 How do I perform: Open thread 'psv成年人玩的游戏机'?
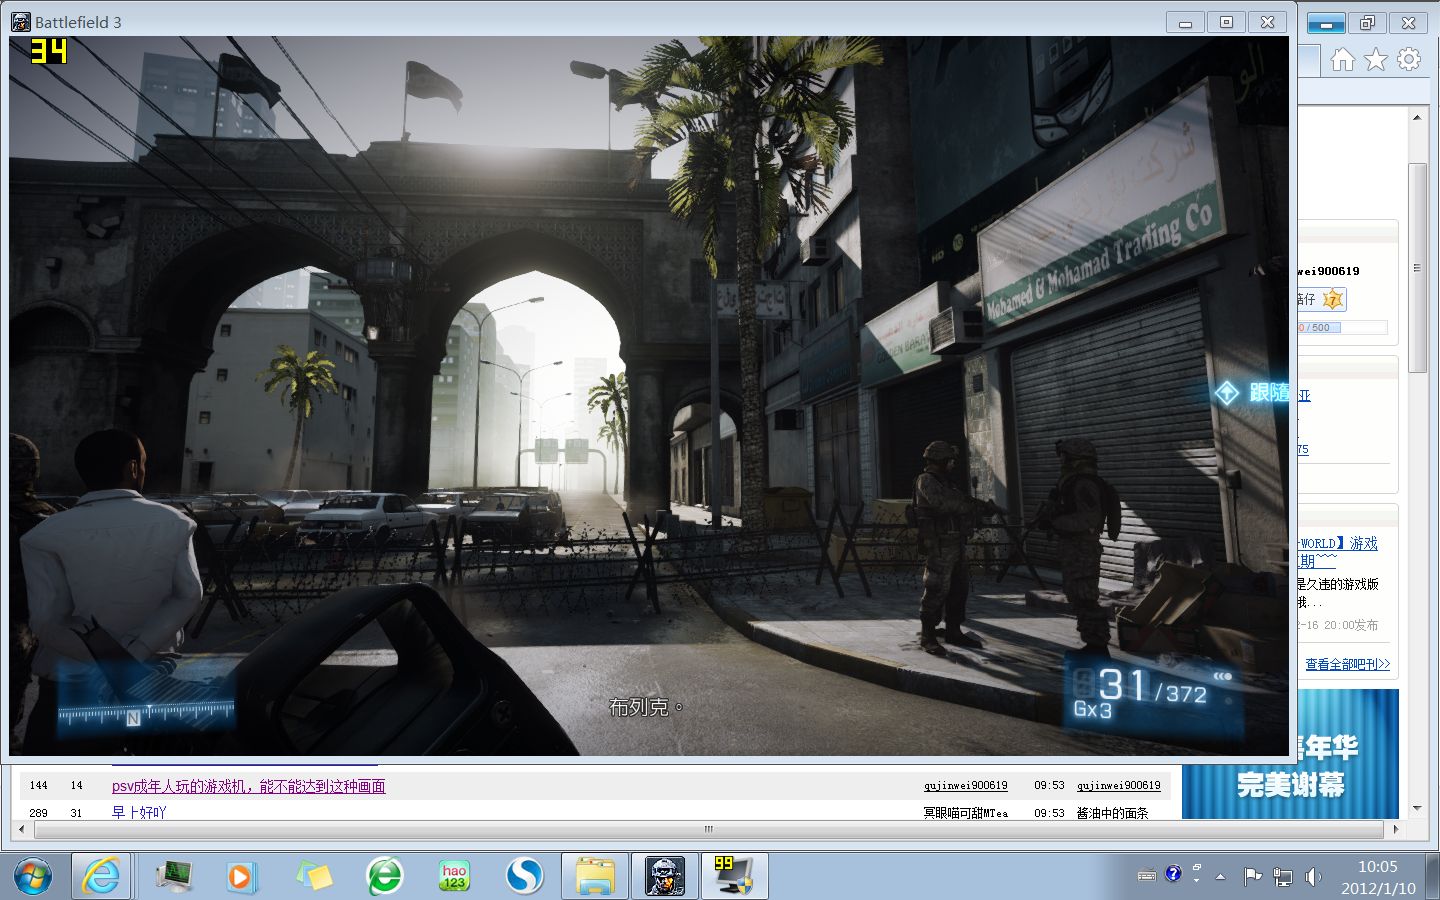click(x=248, y=786)
